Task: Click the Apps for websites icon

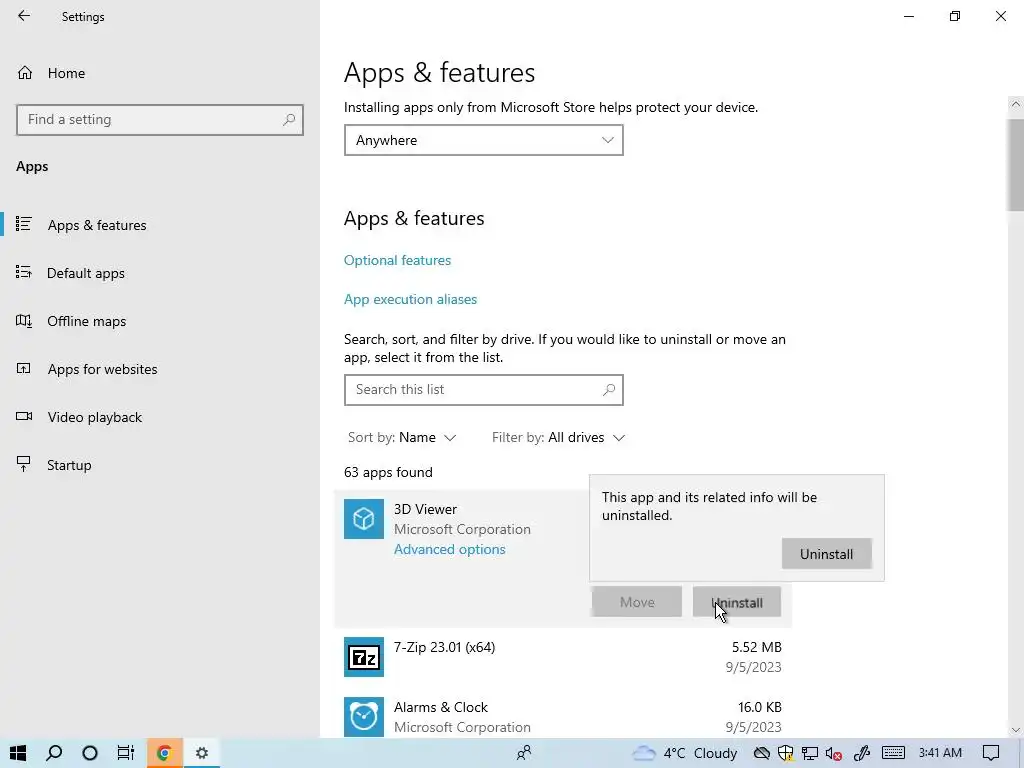Action: coord(24,368)
